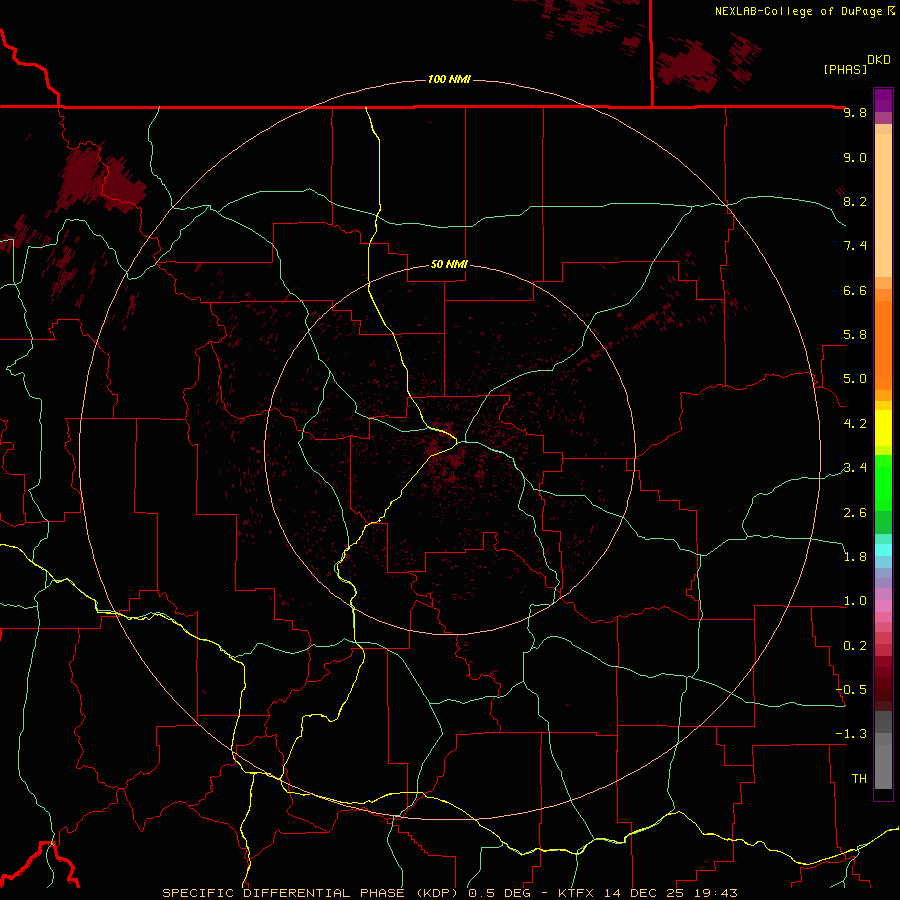
Task: Click the '0.5 DEG' tilt text
Action: click(499, 893)
